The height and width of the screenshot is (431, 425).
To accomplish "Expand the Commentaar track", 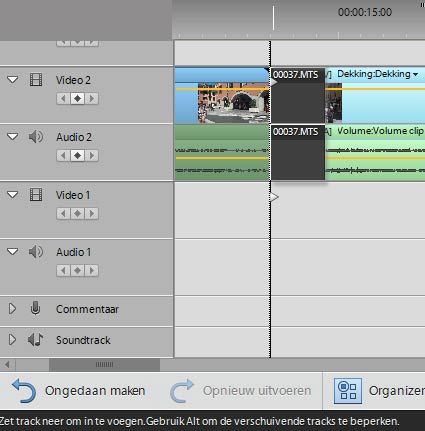I will 12,309.
